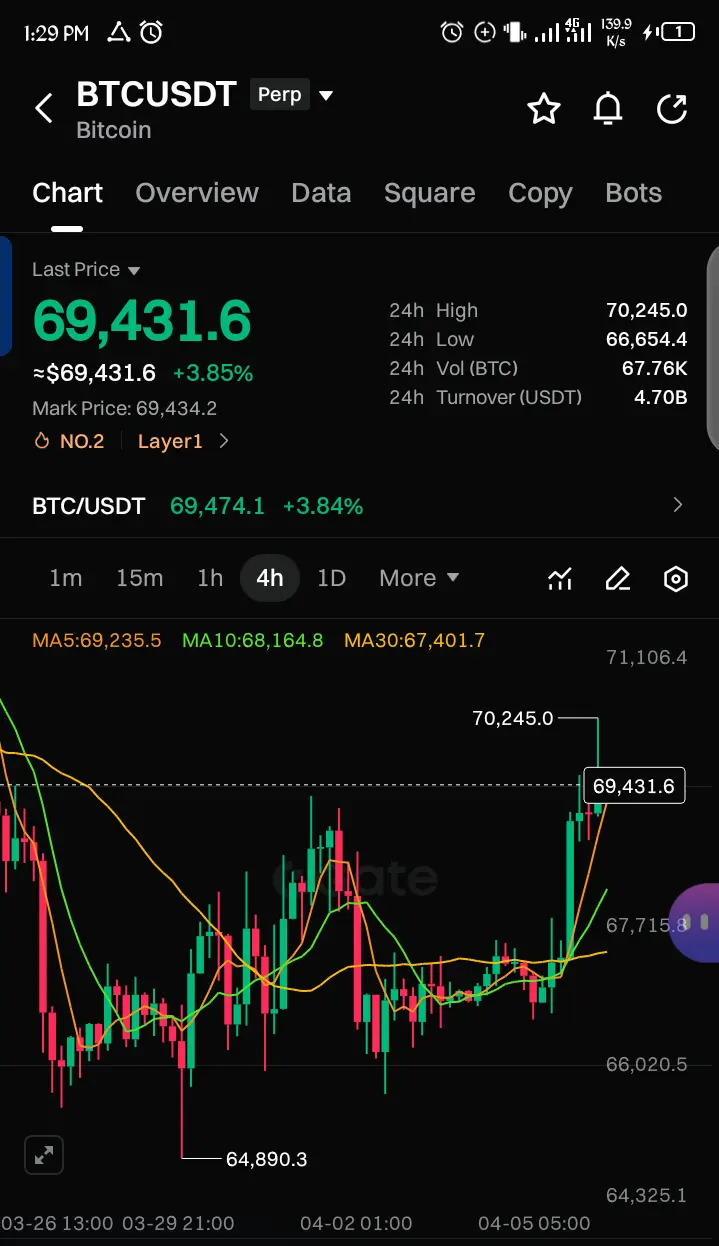
Task: Tap the 24h Low value 66,654.4
Action: pyautogui.click(x=646, y=339)
